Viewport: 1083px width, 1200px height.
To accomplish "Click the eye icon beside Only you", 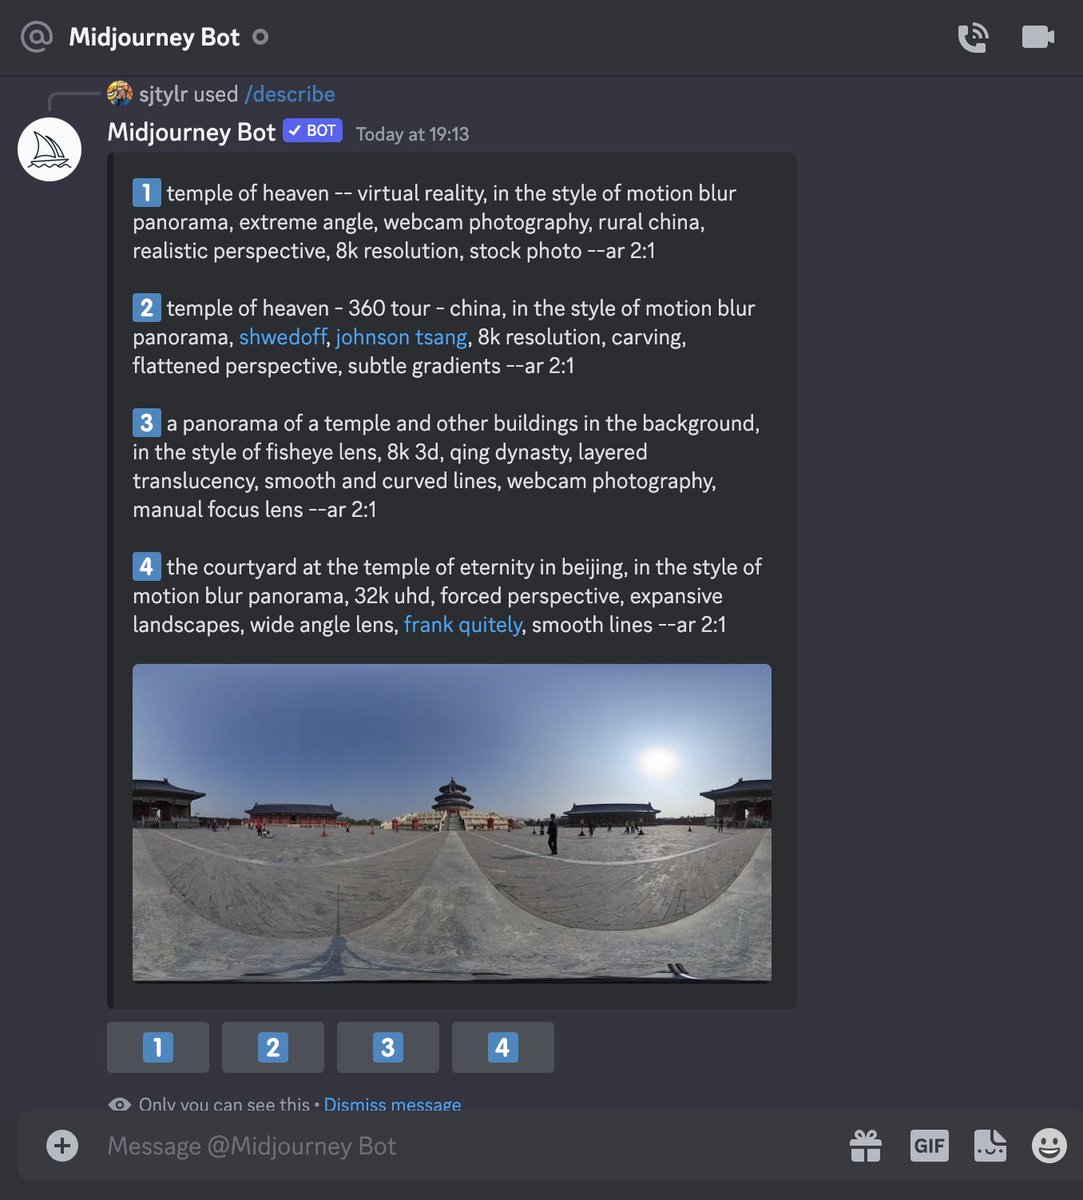I will [x=120, y=1104].
